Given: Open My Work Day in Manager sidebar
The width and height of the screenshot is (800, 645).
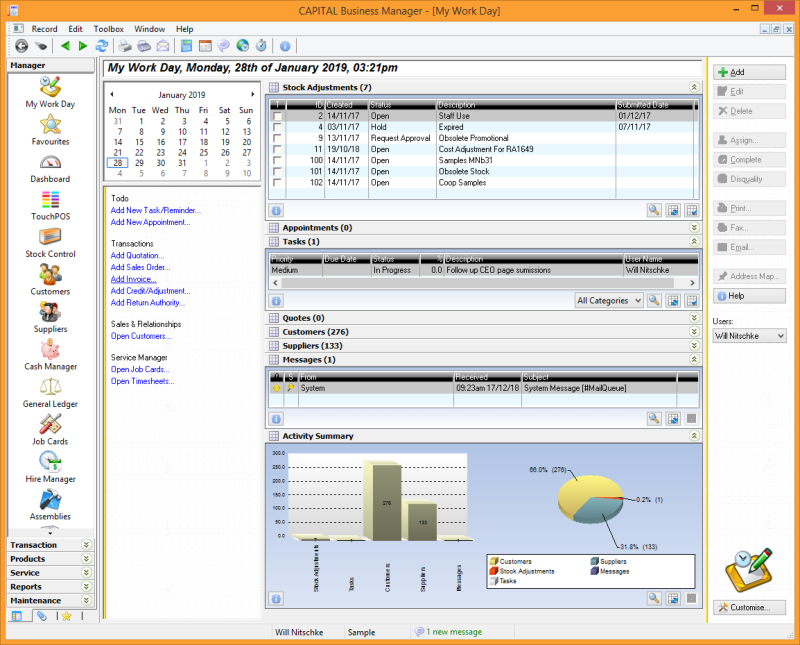Looking at the screenshot, I should tap(50, 92).
